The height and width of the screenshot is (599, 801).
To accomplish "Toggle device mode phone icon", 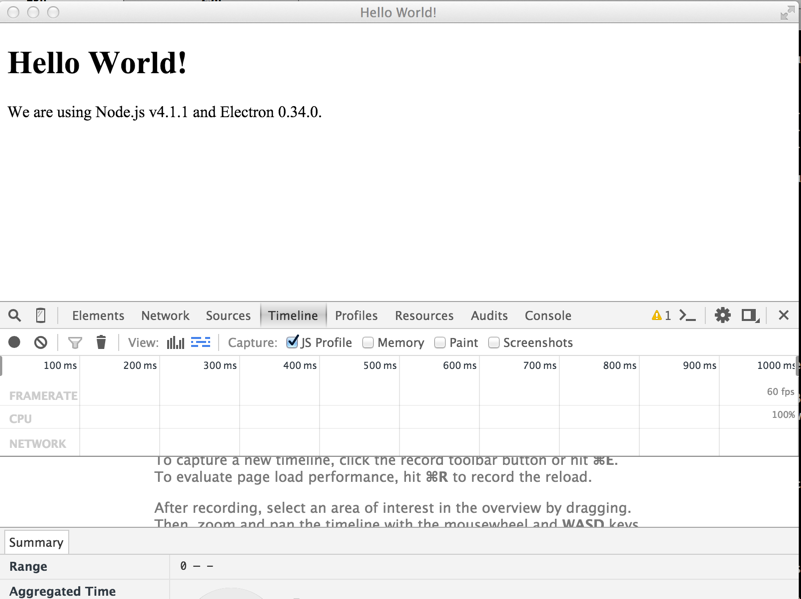I will (40, 316).
